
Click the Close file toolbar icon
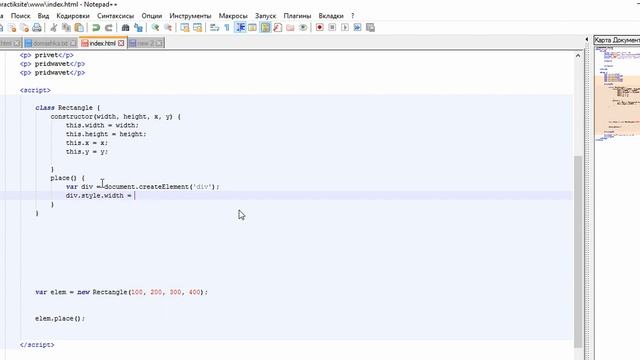tap(13, 28)
